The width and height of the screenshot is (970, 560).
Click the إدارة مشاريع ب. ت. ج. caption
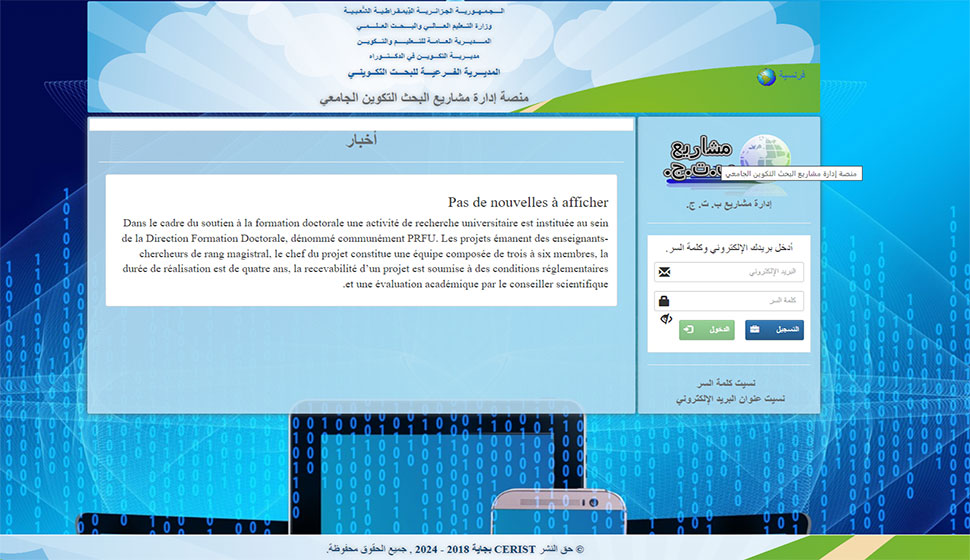[x=729, y=204]
